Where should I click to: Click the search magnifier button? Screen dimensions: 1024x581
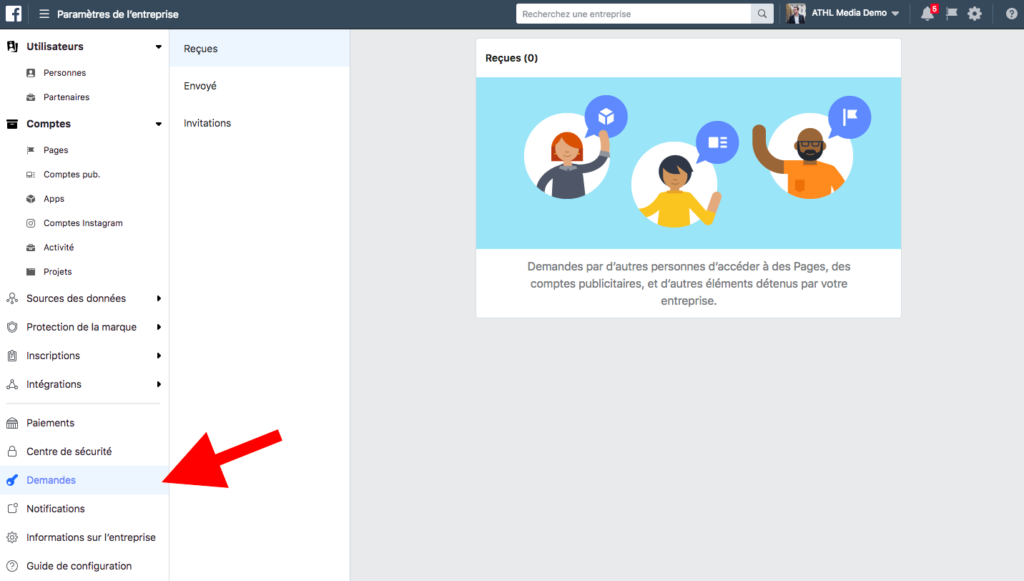[x=763, y=14]
